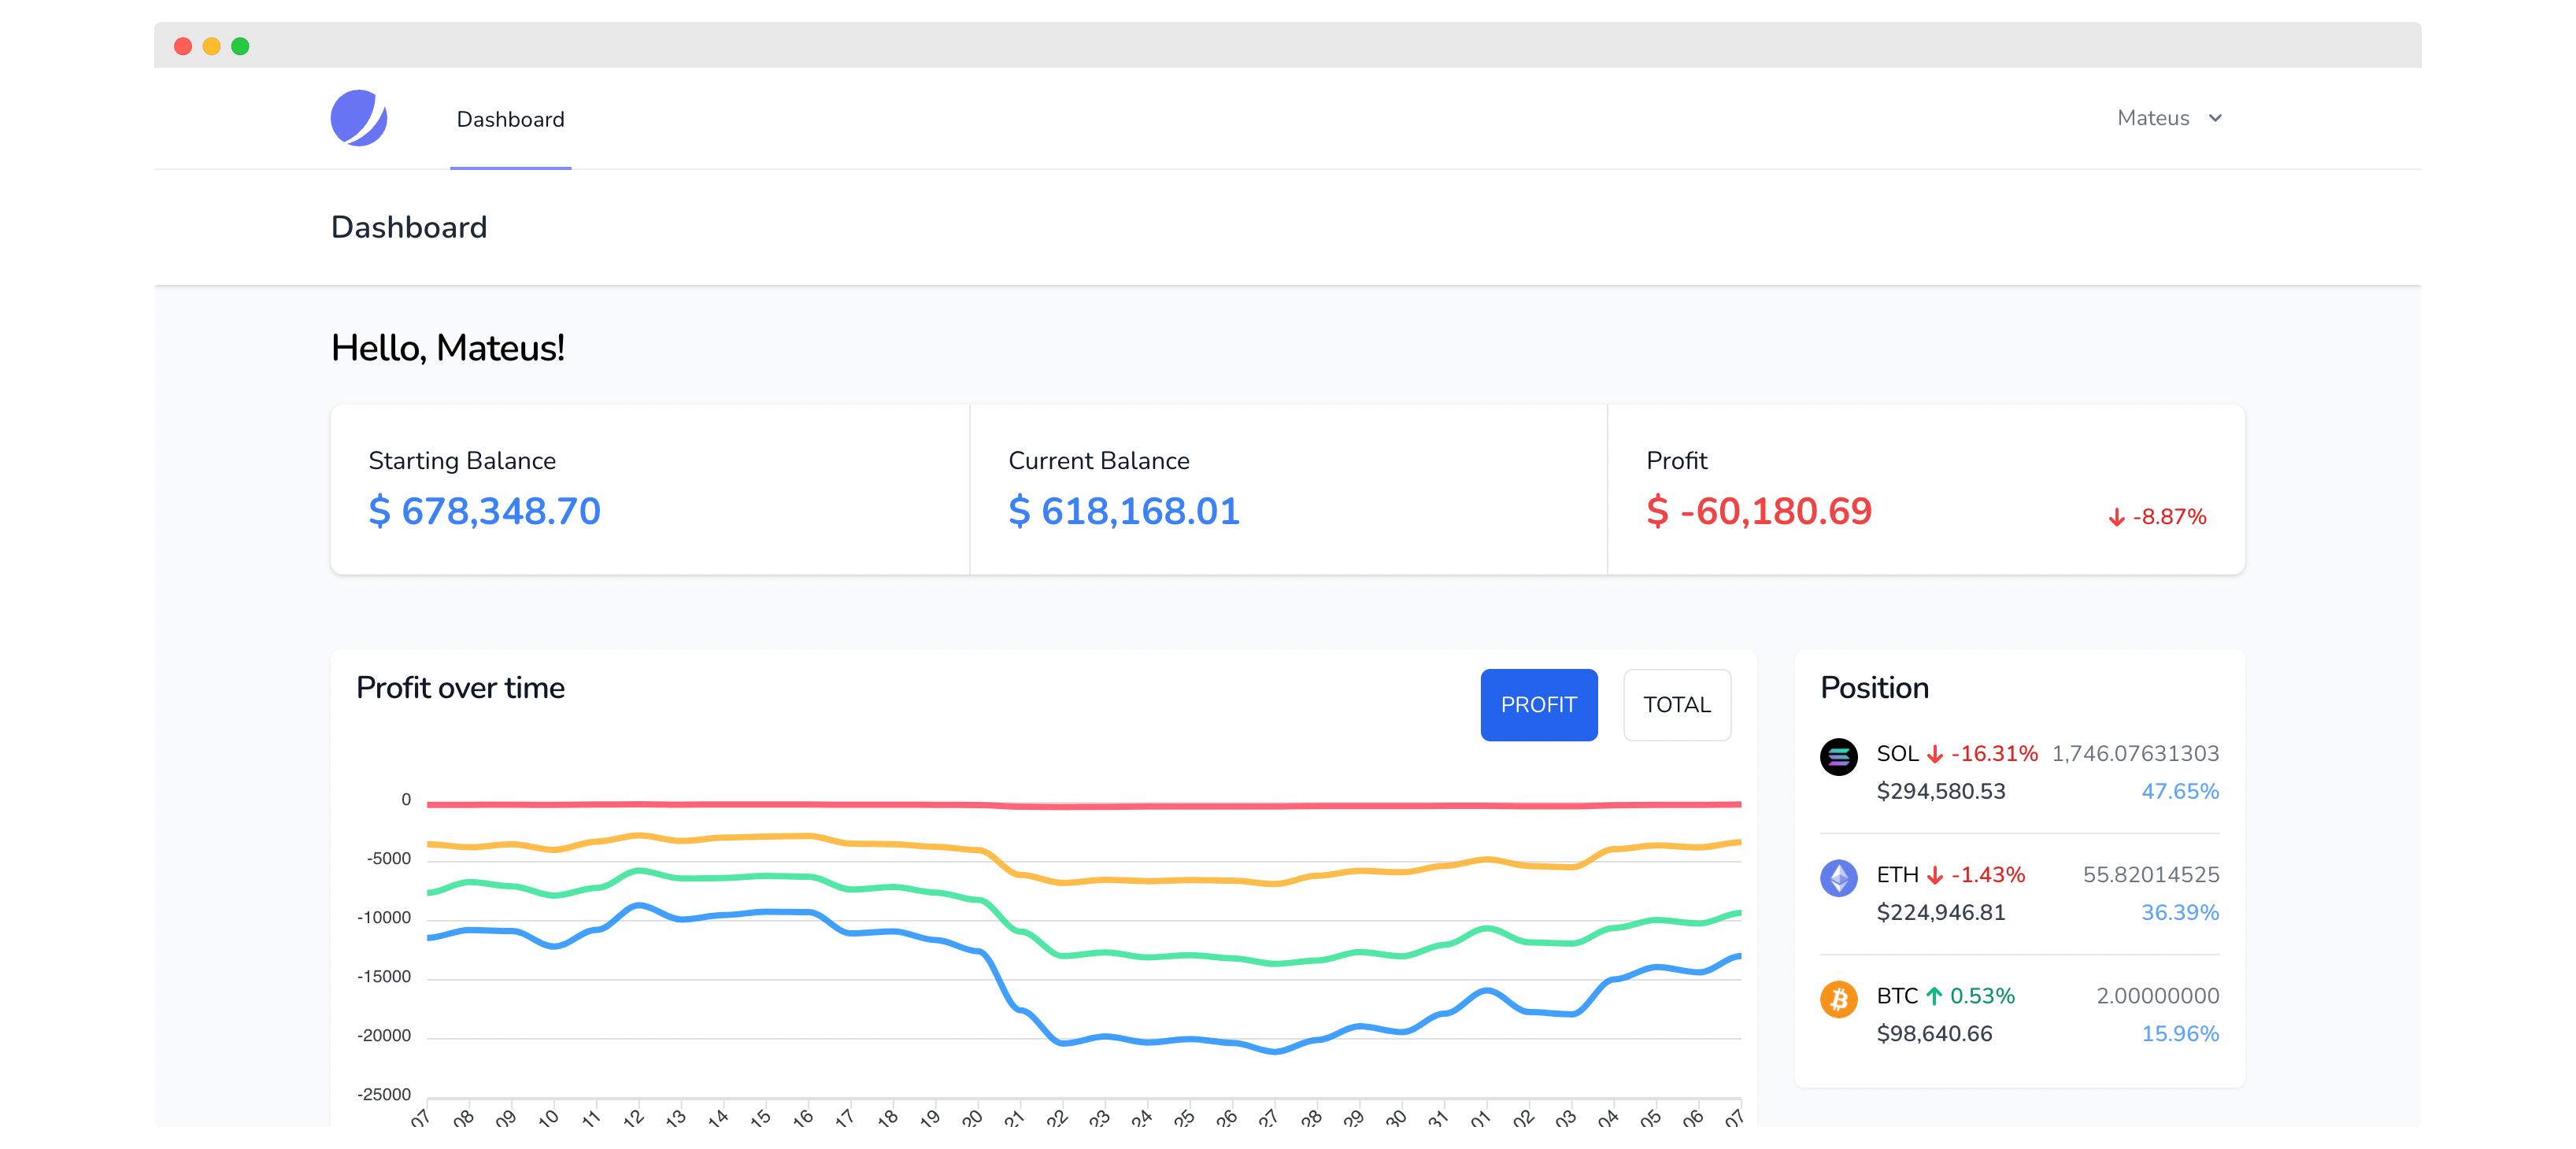This screenshot has width=2576, height=1149.
Task: Click the Solana coin icon
Action: [1838, 757]
